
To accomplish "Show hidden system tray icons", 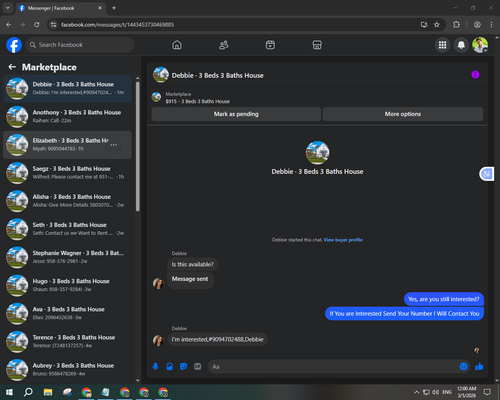I will (x=416, y=392).
